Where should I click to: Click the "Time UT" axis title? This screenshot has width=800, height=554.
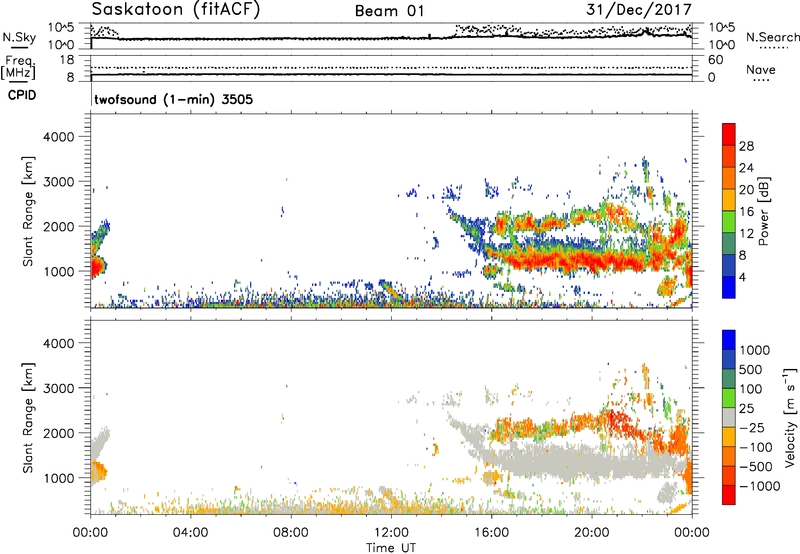click(391, 548)
